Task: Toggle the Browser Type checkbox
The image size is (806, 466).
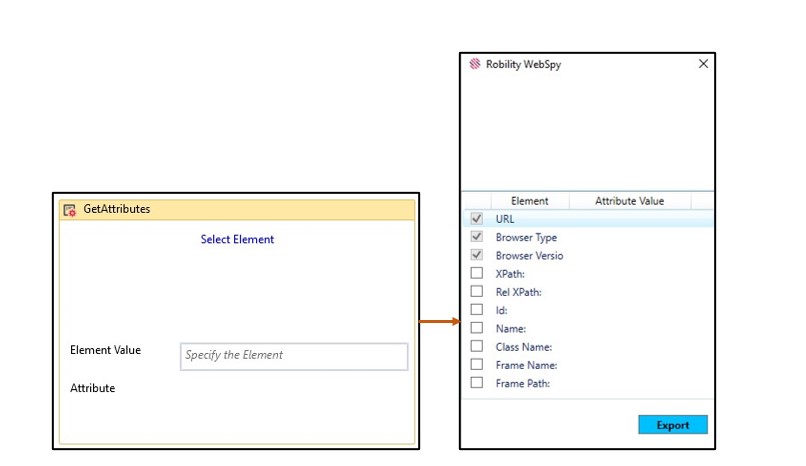Action: [477, 237]
